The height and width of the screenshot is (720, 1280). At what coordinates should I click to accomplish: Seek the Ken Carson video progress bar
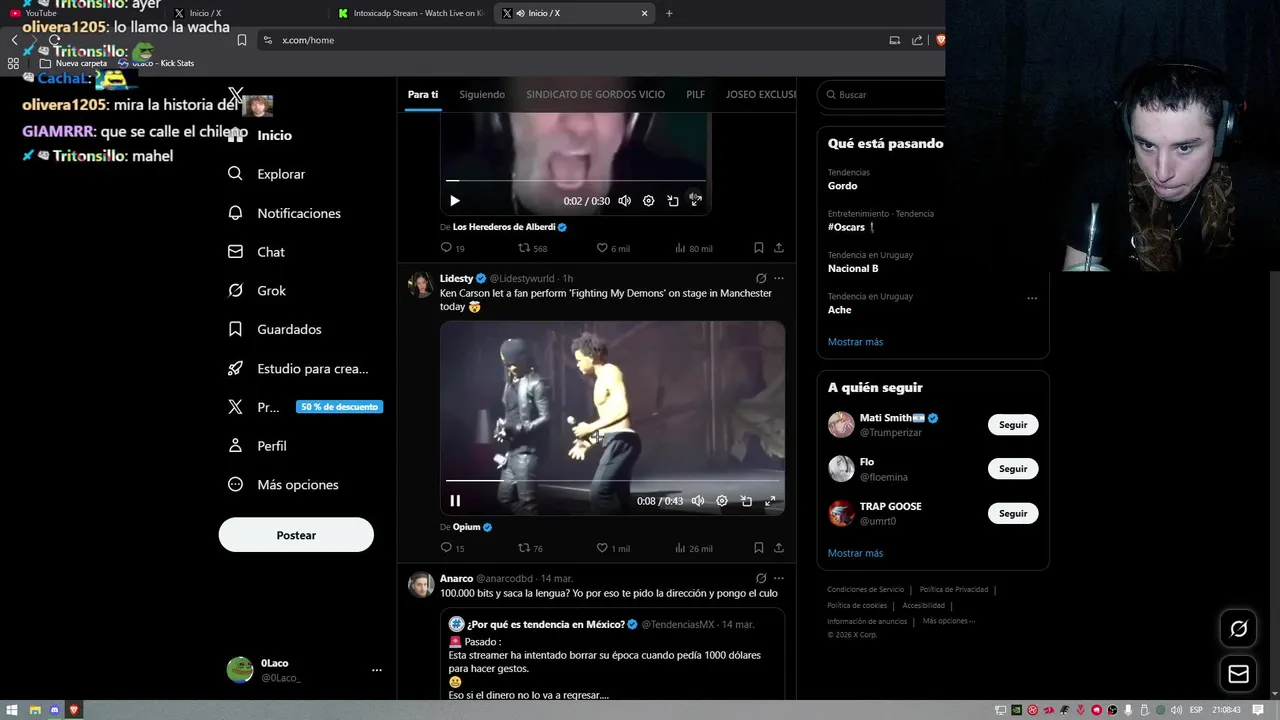coord(612,481)
